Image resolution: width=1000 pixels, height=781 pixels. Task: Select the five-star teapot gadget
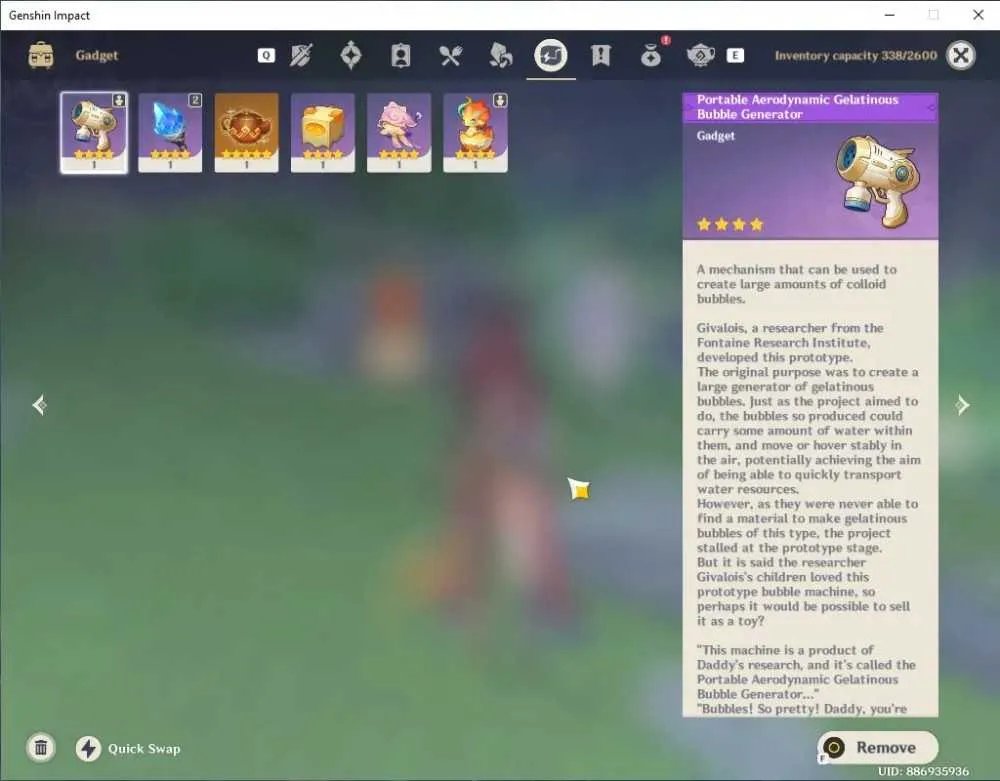(x=246, y=133)
